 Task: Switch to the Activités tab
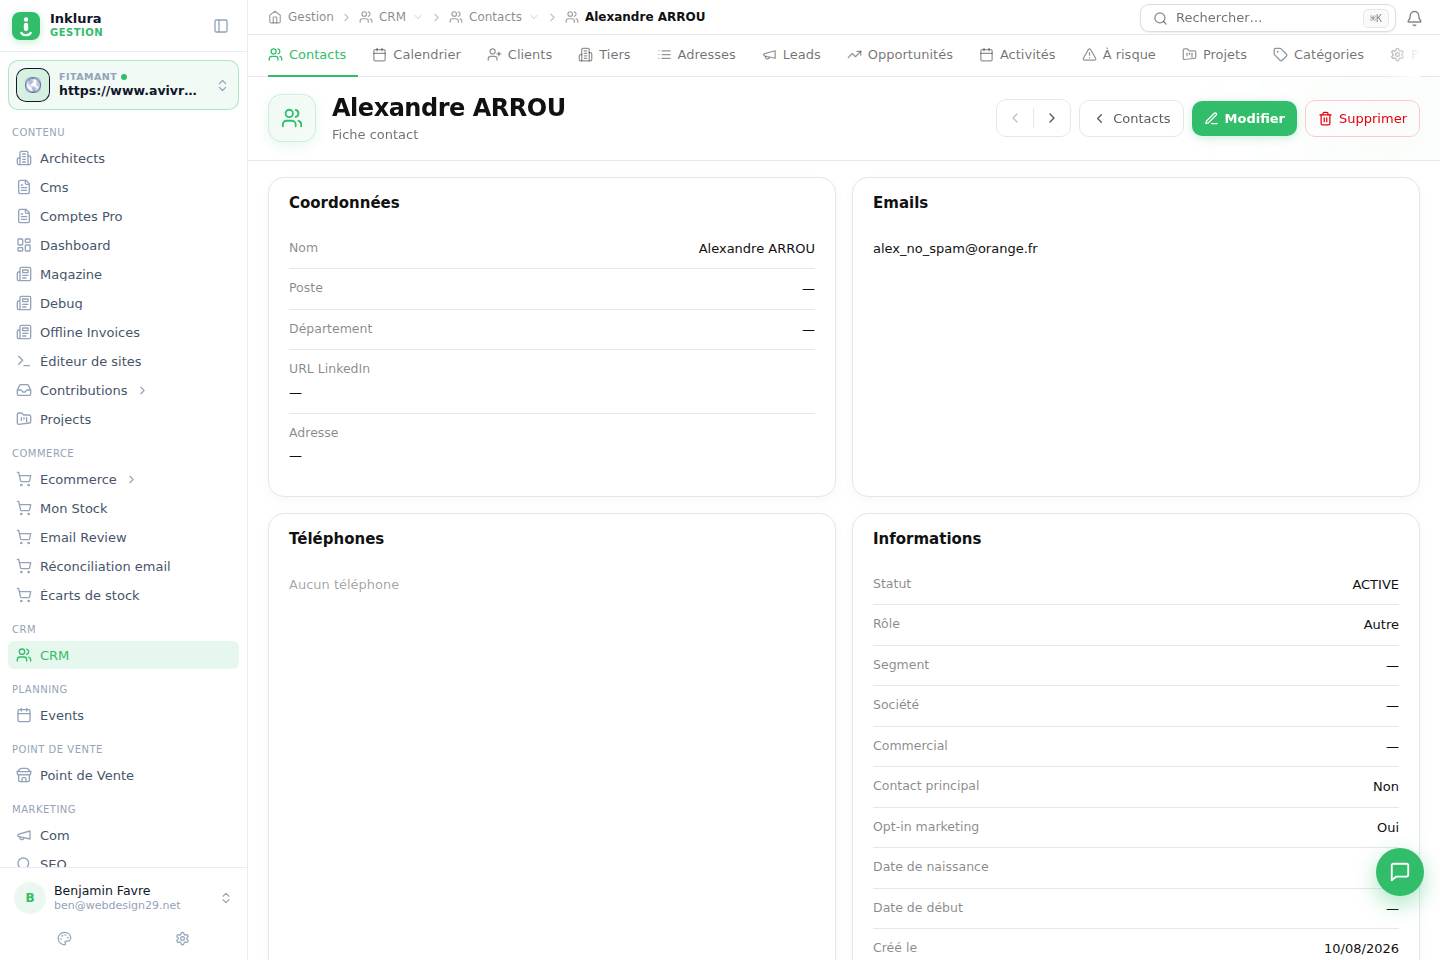[1018, 55]
